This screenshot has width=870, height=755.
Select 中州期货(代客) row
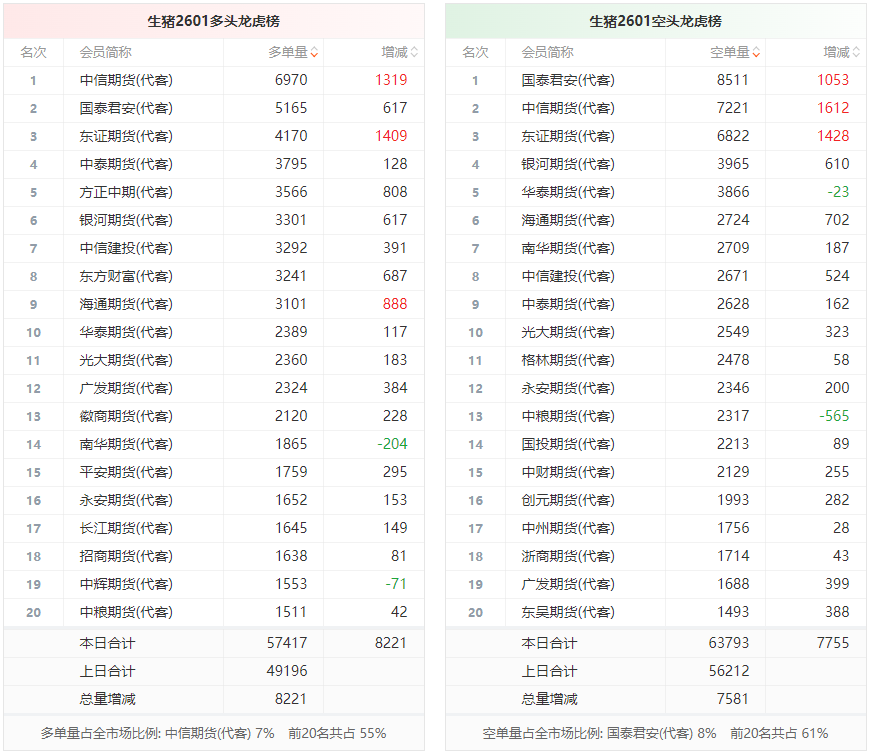[655, 528]
